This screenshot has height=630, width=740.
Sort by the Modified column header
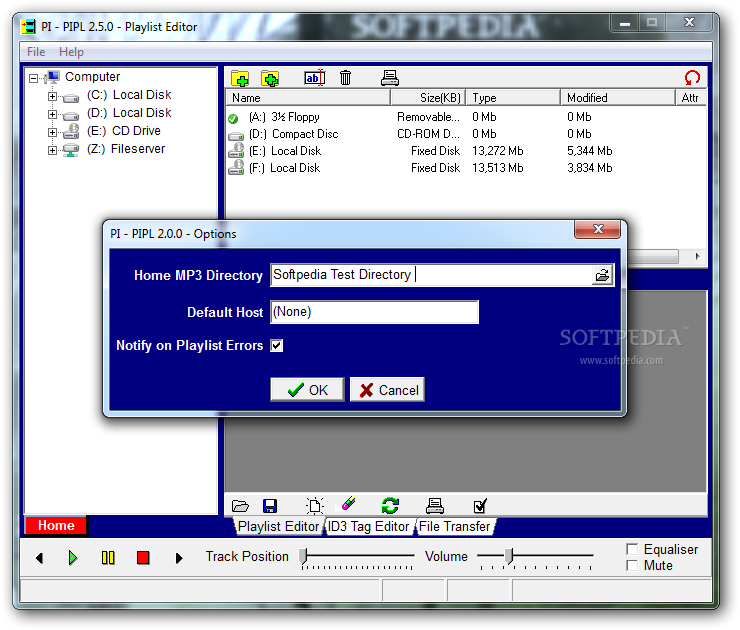click(618, 98)
